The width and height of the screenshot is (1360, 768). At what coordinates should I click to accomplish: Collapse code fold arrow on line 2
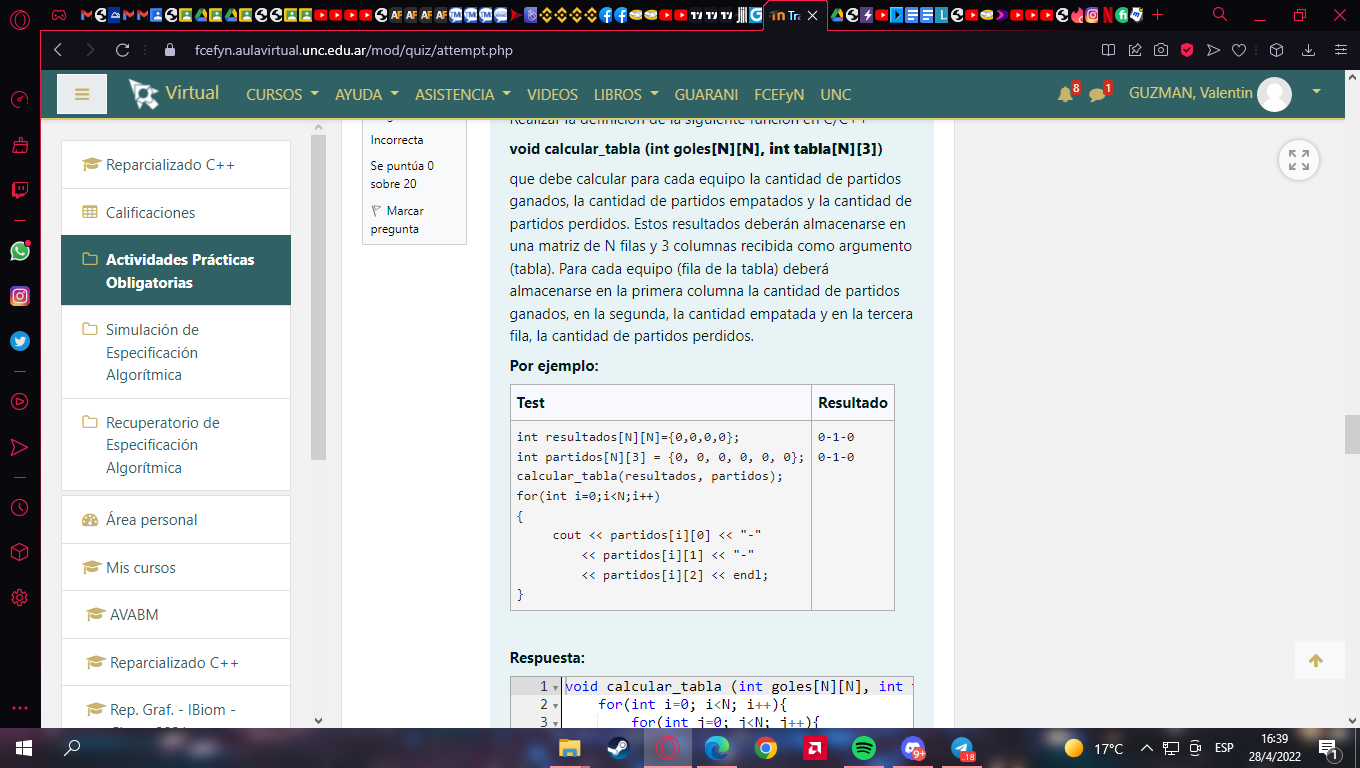555,705
